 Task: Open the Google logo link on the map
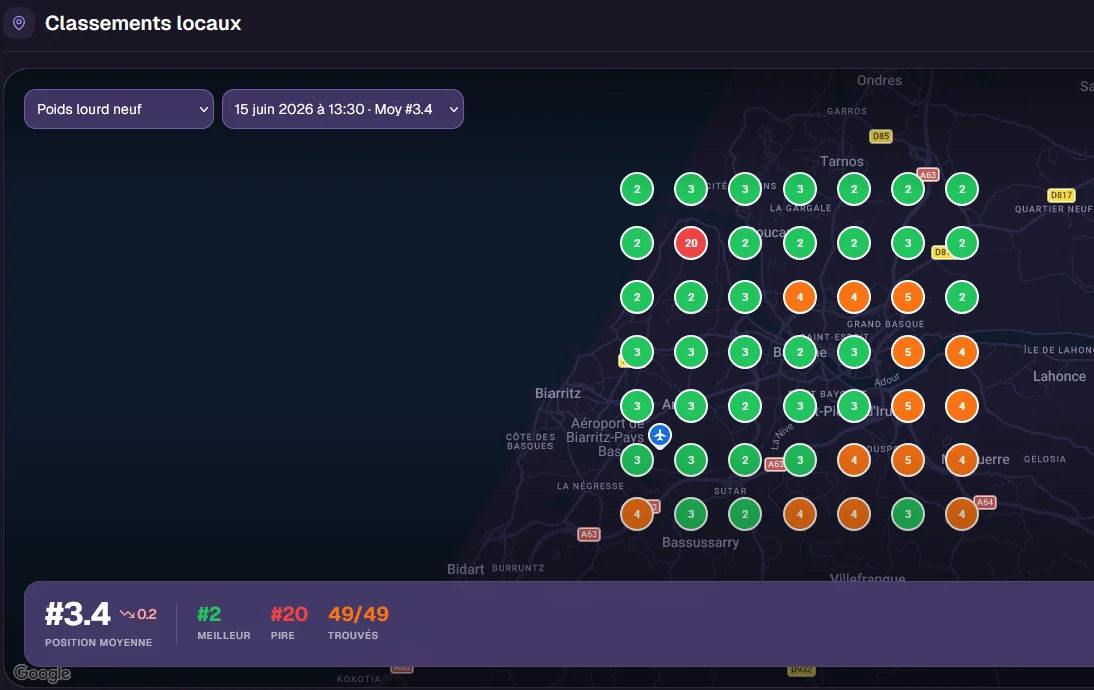click(x=42, y=673)
